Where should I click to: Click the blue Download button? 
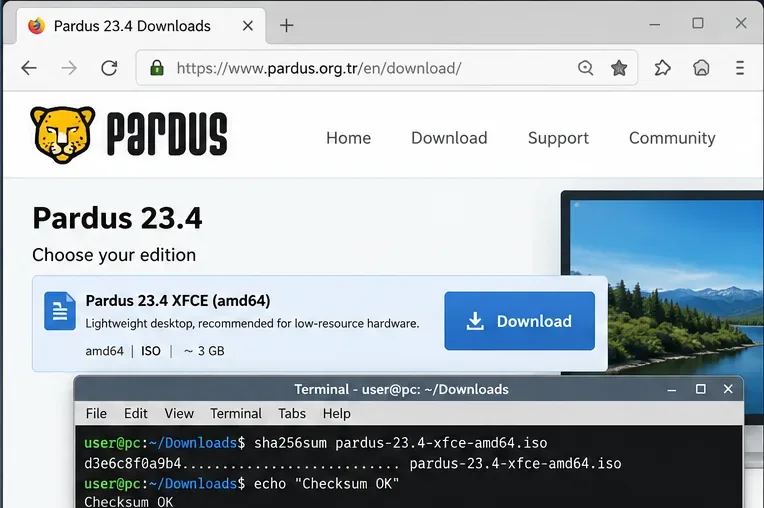519,321
